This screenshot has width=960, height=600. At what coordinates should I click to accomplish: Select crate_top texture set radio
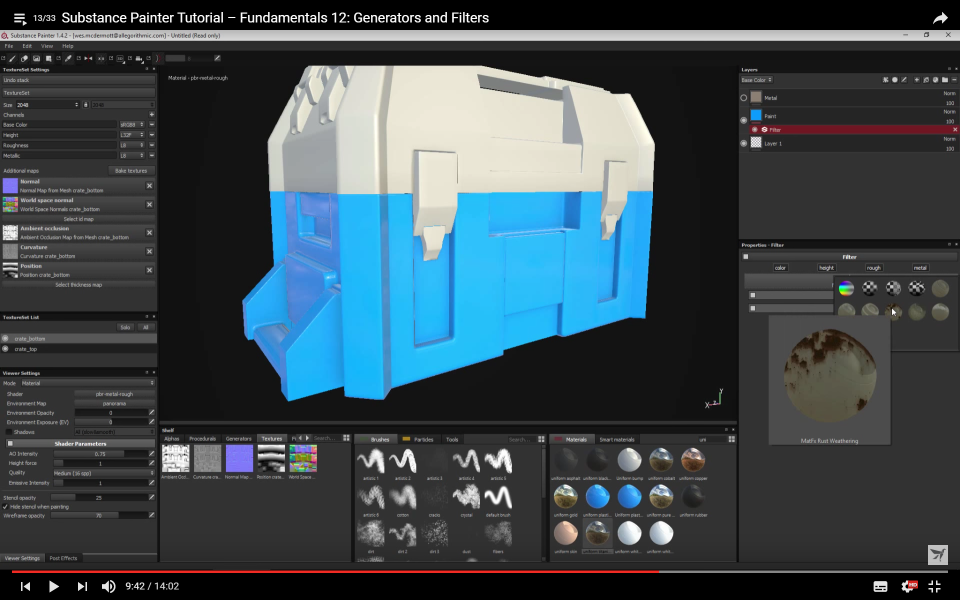(x=6, y=349)
